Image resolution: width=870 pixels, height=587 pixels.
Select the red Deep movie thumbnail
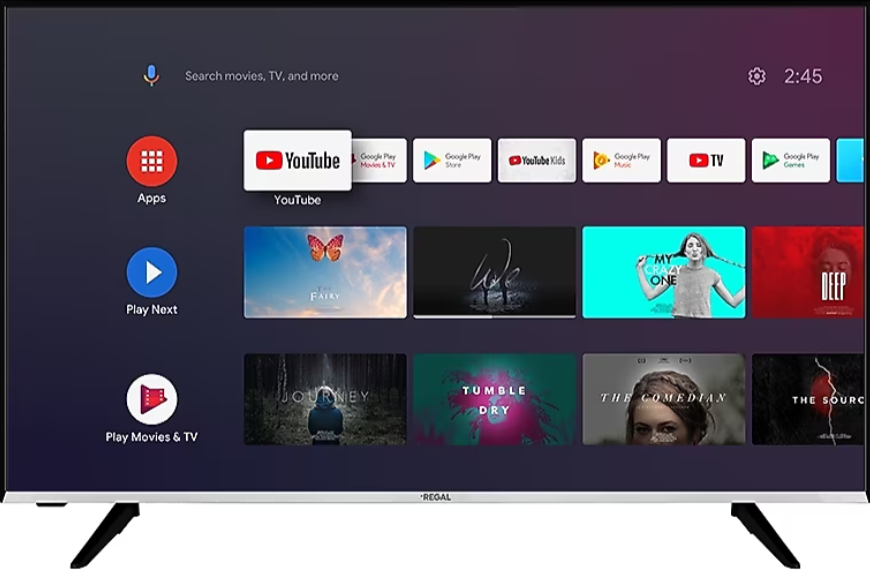(808, 272)
